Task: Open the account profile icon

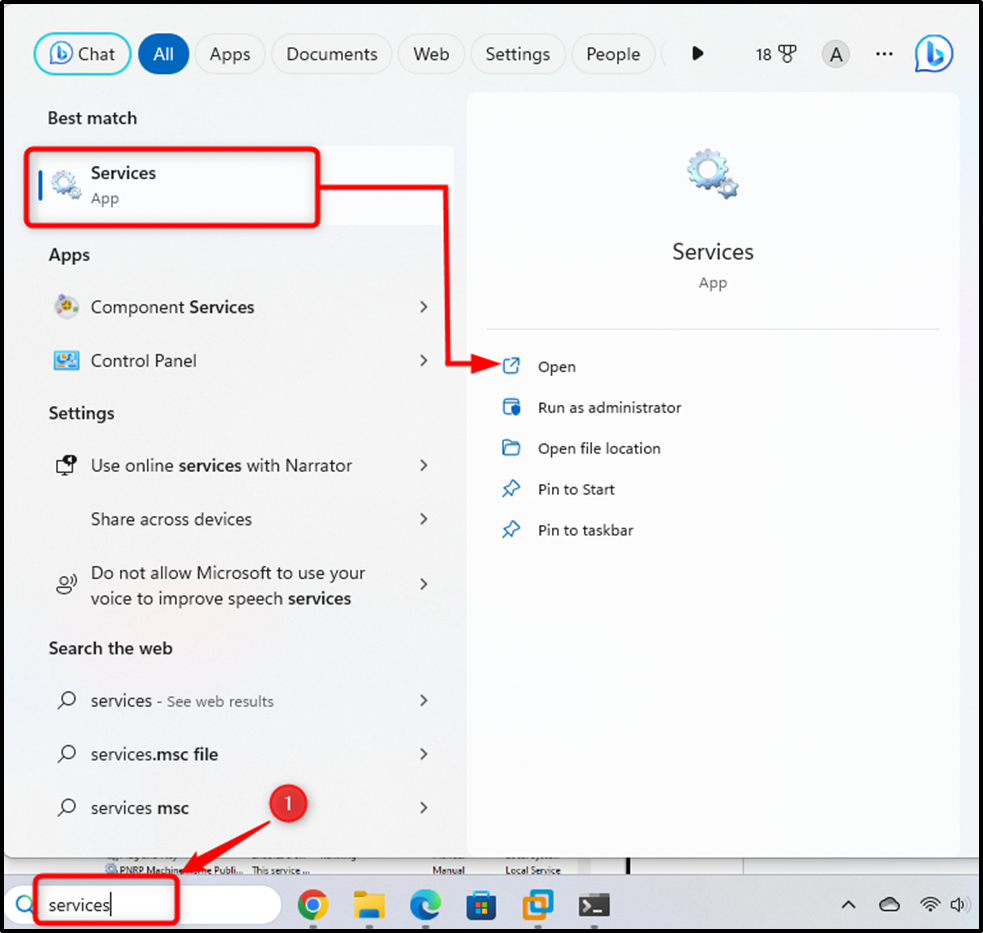Action: tap(835, 54)
